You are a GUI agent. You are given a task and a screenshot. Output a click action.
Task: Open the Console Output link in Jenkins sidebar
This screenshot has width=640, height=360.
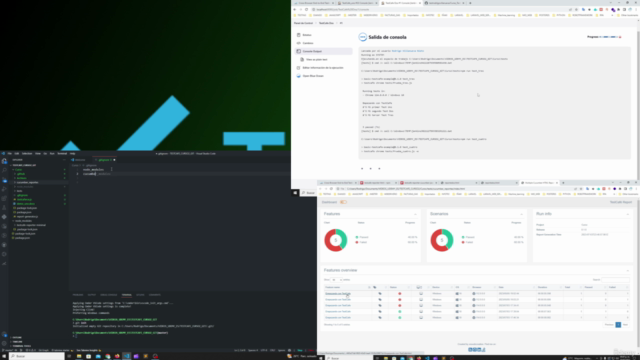[312, 51]
